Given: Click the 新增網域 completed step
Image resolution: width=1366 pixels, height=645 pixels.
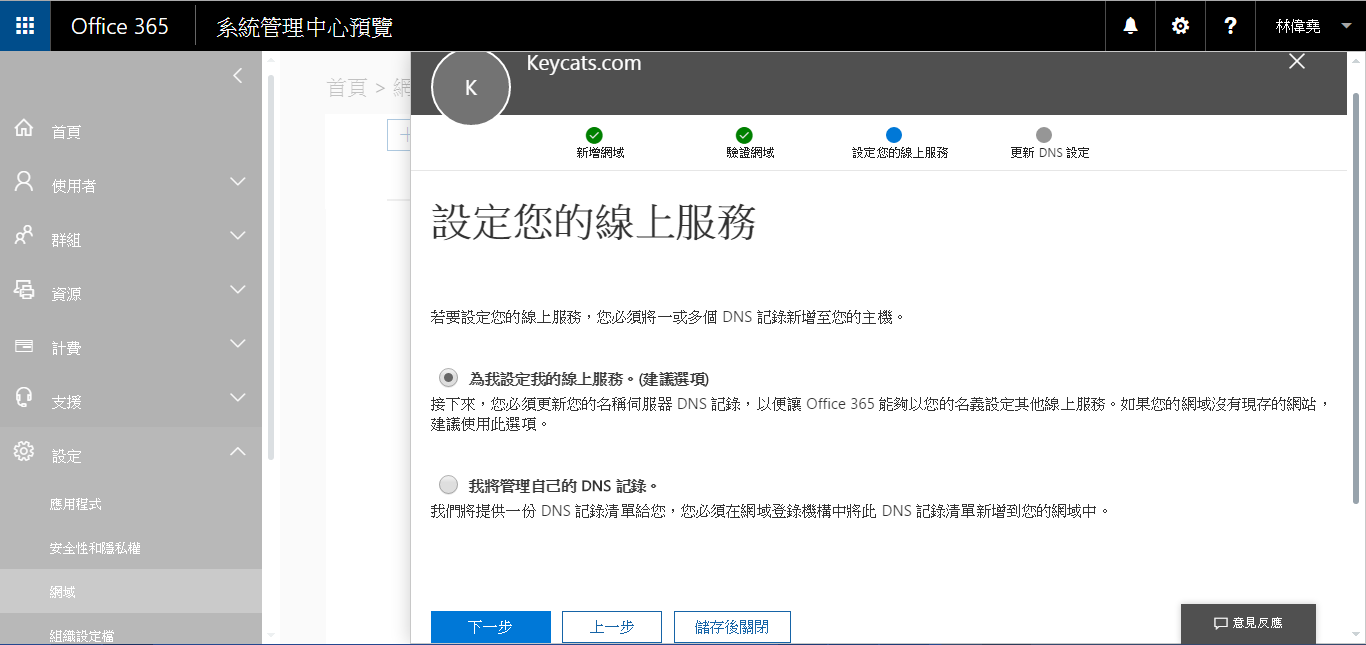Looking at the screenshot, I should (600, 144).
